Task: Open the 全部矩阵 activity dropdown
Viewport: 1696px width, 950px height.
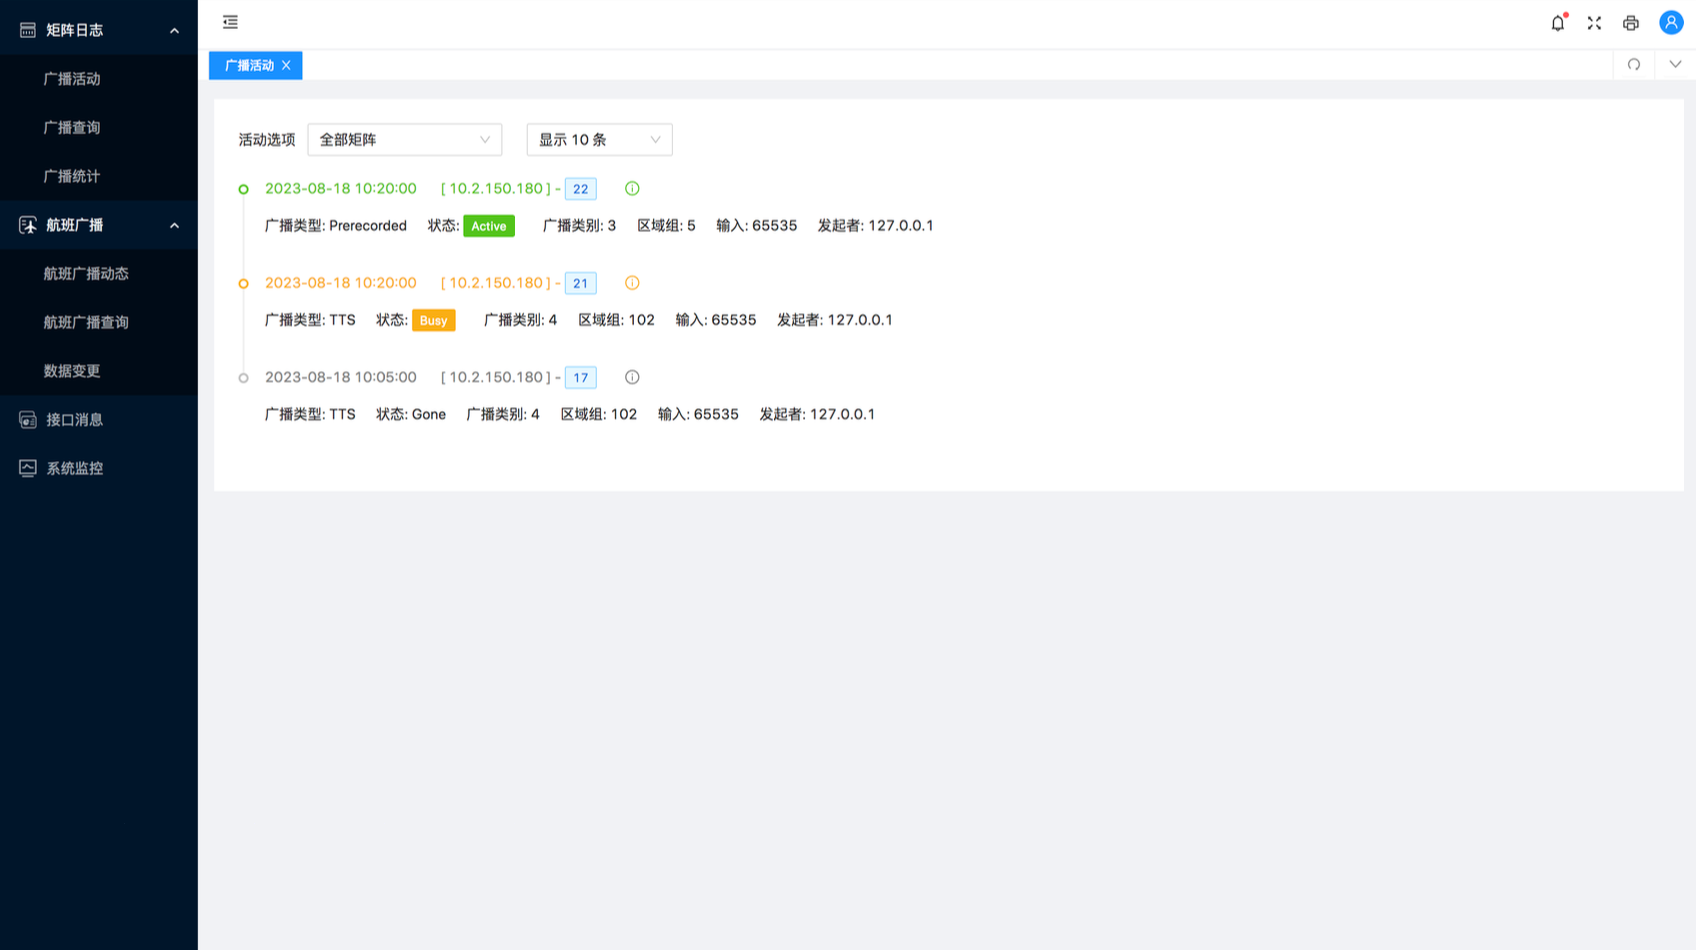Action: (x=404, y=140)
